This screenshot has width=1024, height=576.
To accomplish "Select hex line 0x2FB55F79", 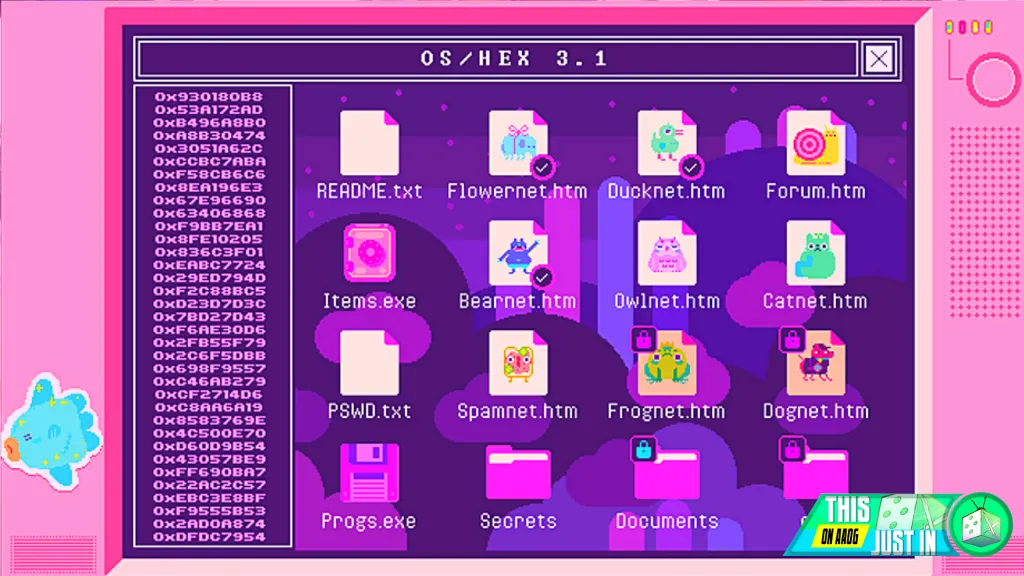I will [209, 343].
